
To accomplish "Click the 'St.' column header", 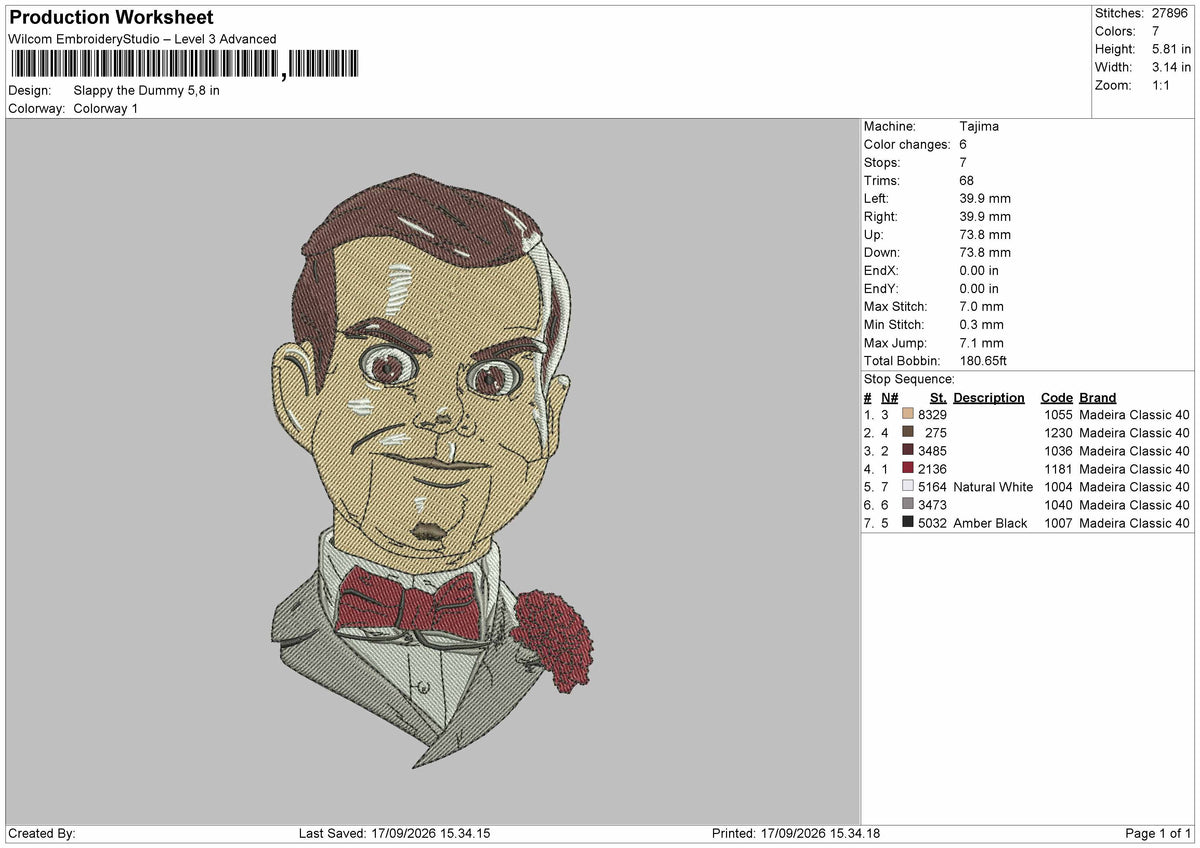I will tap(938, 397).
